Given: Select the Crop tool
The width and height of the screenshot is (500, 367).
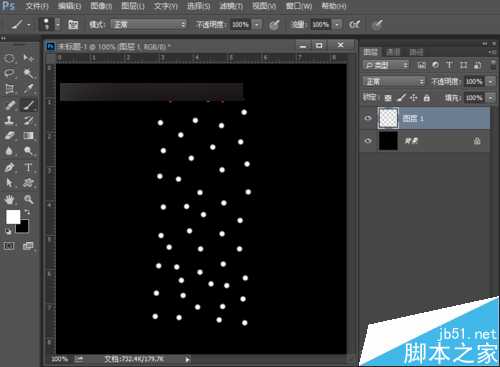Looking at the screenshot, I should 9,89.
